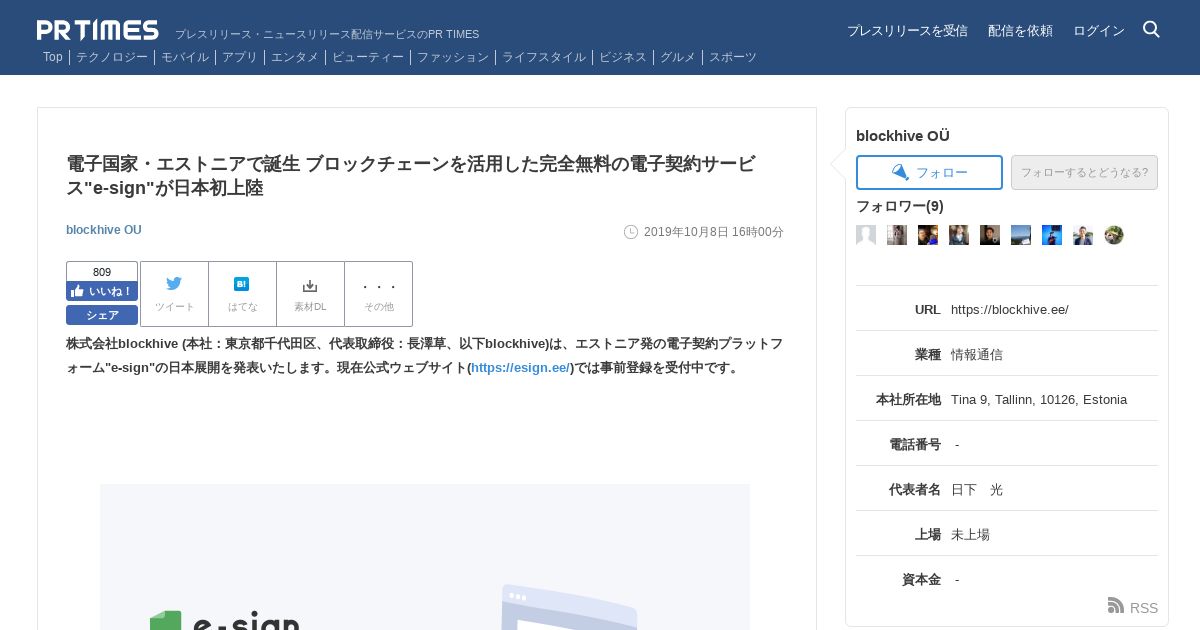Open the アプリ category
This screenshot has height=630, width=1200.
(x=240, y=57)
